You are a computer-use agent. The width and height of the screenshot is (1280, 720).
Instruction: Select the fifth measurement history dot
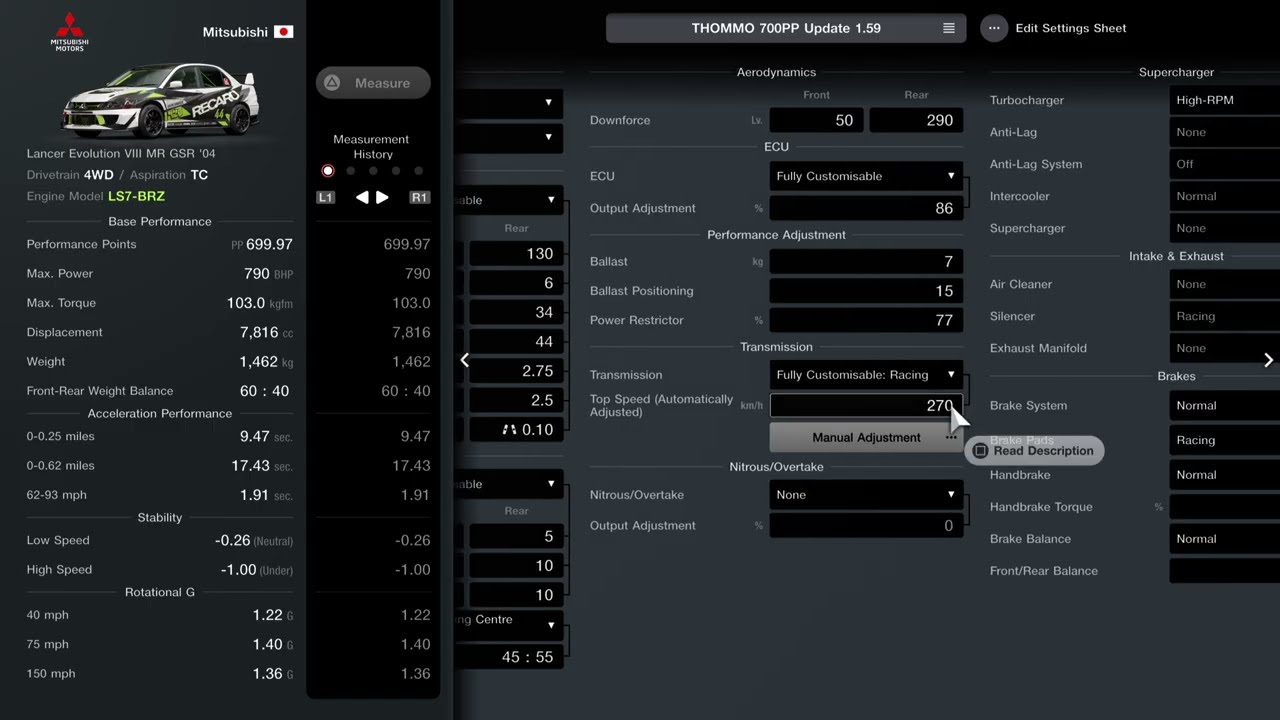click(418, 171)
